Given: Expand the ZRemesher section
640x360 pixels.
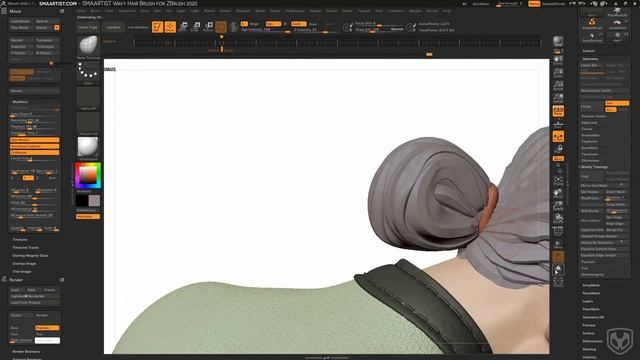Looking at the screenshot, I should (x=590, y=160).
